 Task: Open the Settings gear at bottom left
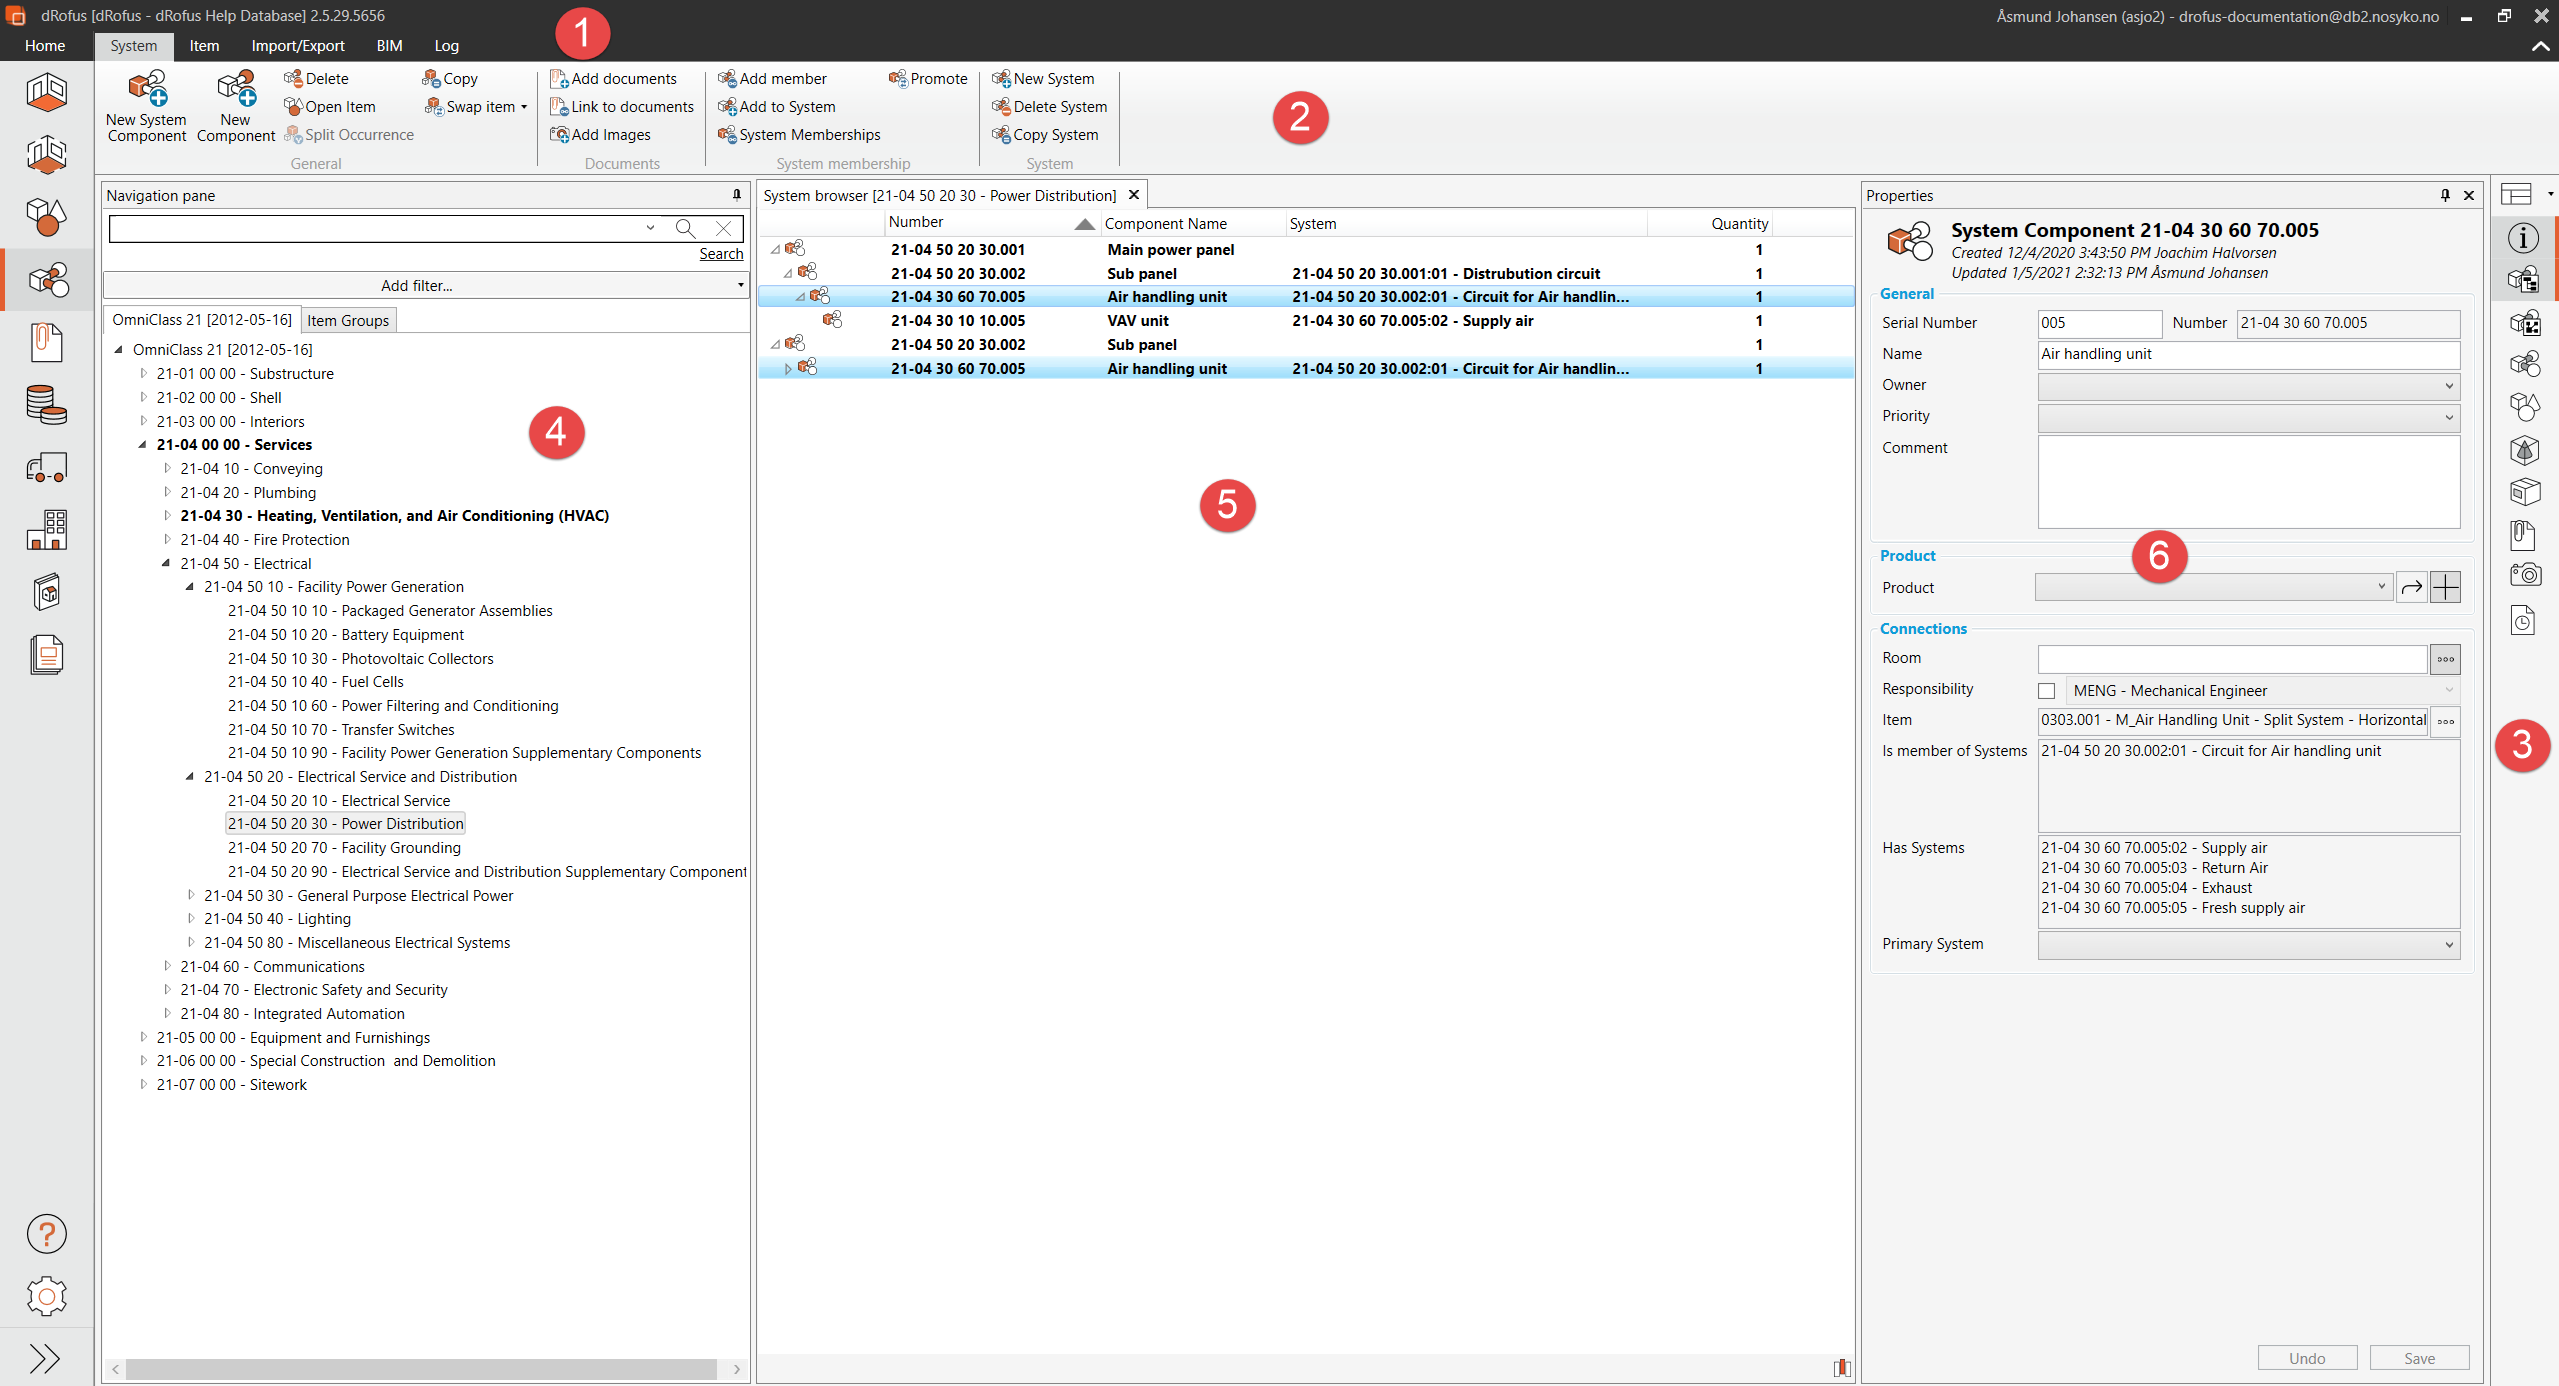[x=46, y=1295]
